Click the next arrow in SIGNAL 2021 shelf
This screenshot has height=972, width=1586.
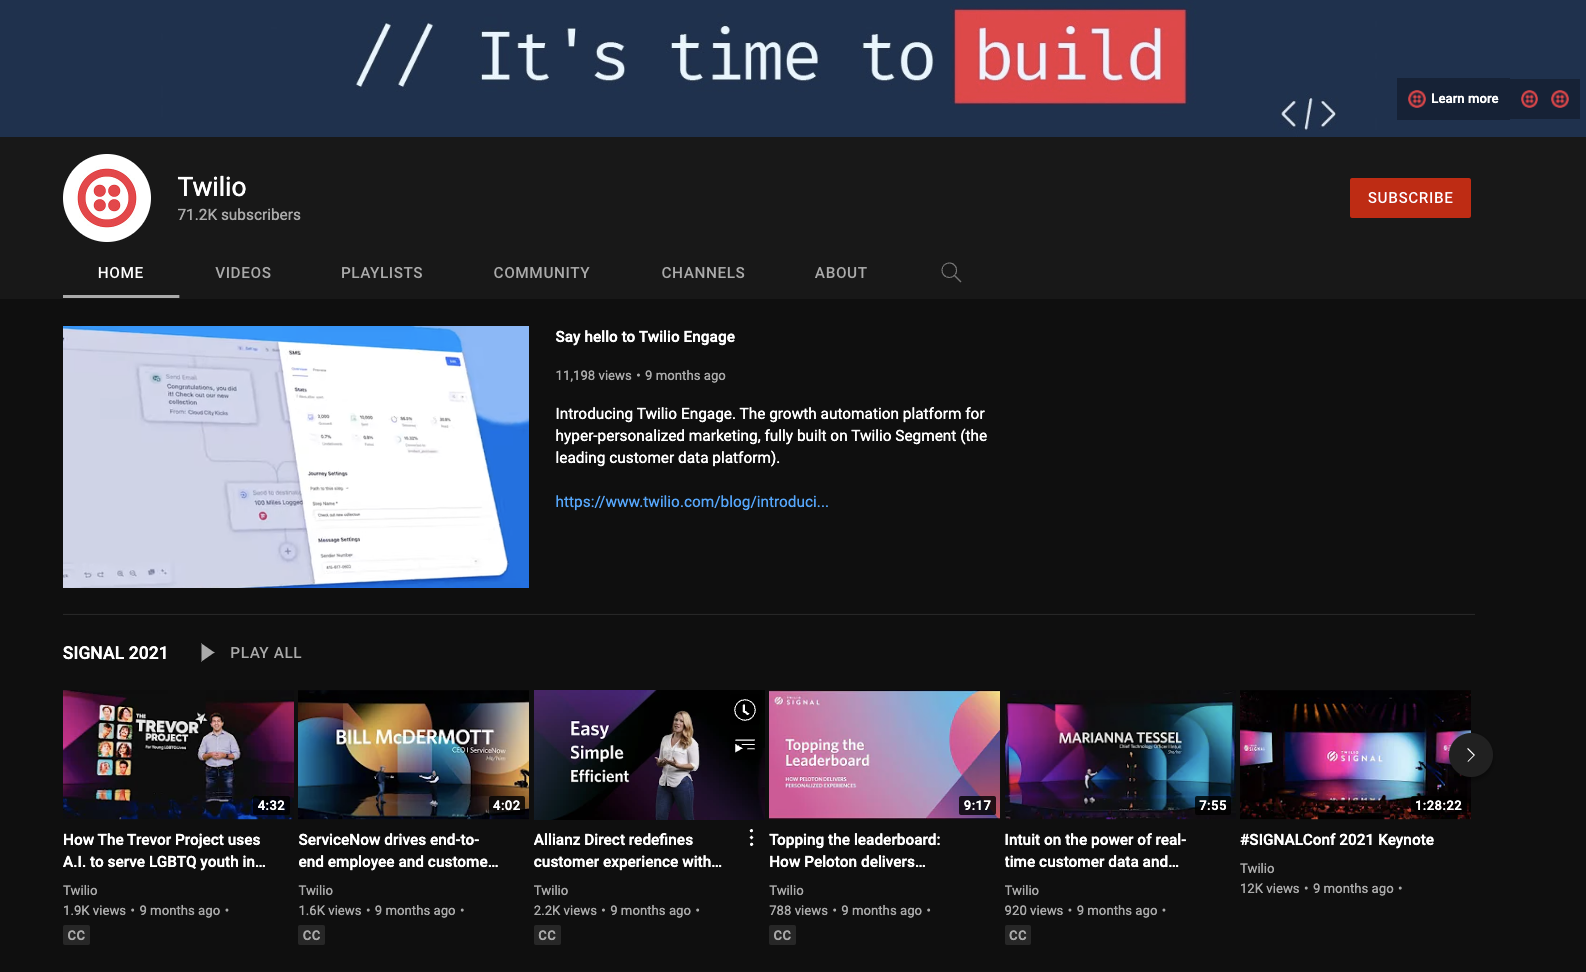1470,755
